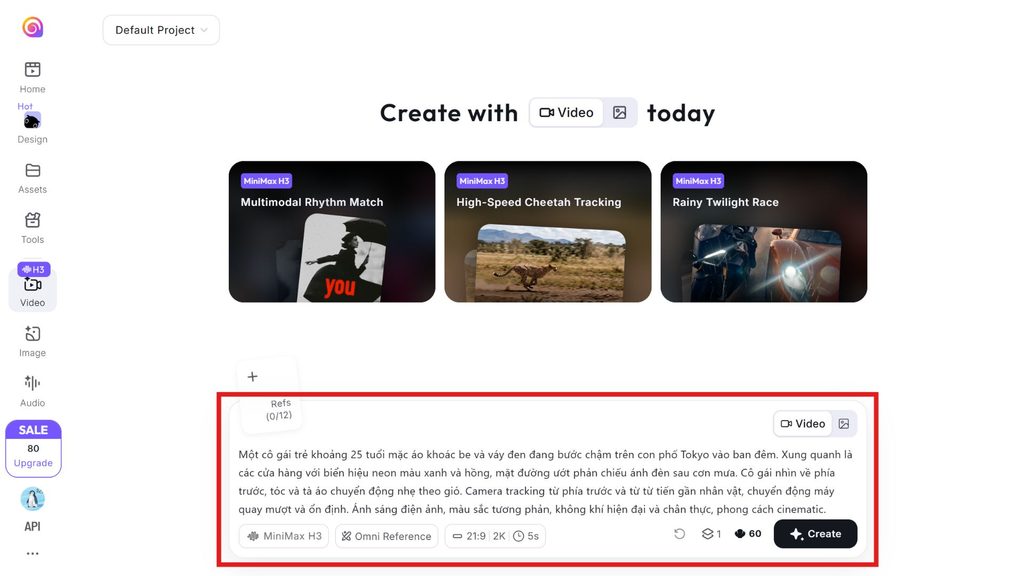Click the Refs (0/12) label
Screen dimensions: 1024x576
coord(280,409)
